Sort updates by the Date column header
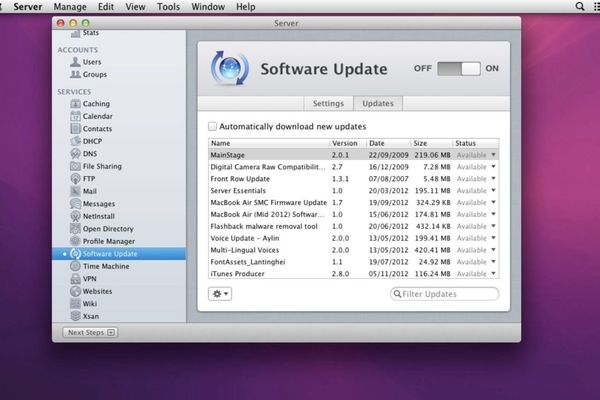The image size is (600, 400). coord(388,143)
